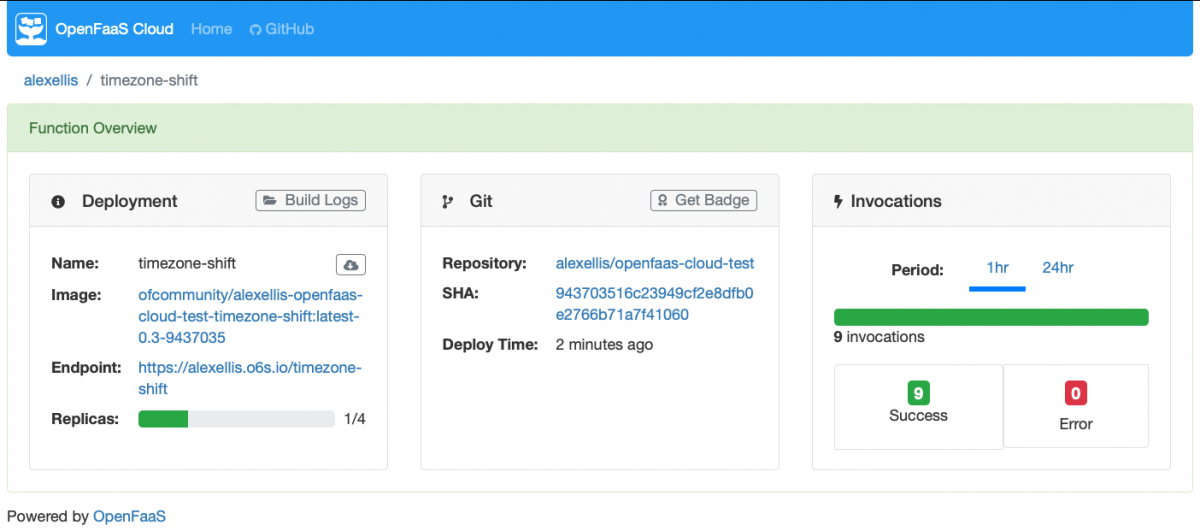Viewport: 1200px width, 531px height.
Task: Switch invocation period to 24hr
Action: tap(1057, 268)
